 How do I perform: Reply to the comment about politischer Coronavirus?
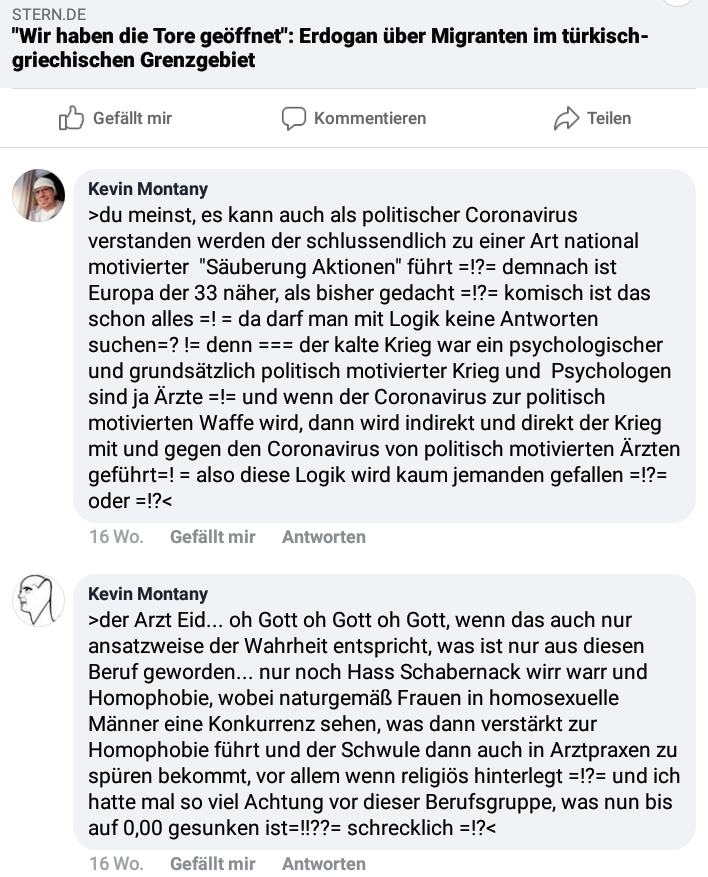324,537
